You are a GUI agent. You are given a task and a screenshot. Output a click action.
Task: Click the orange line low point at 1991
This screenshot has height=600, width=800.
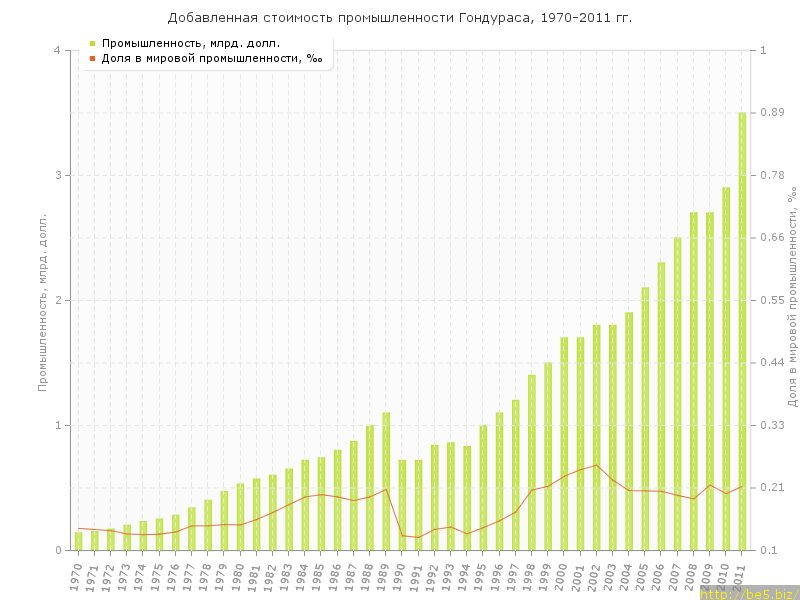[418, 538]
